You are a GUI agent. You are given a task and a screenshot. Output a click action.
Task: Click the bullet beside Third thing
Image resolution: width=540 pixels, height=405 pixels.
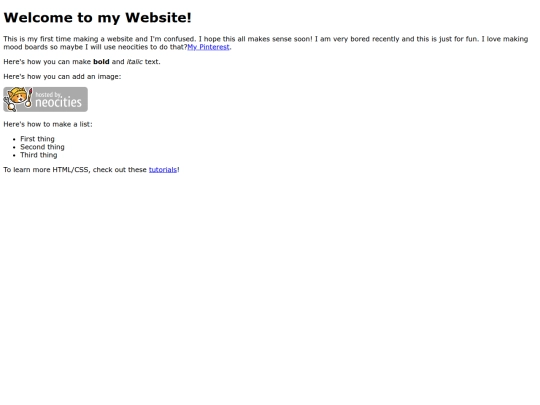pos(14,155)
